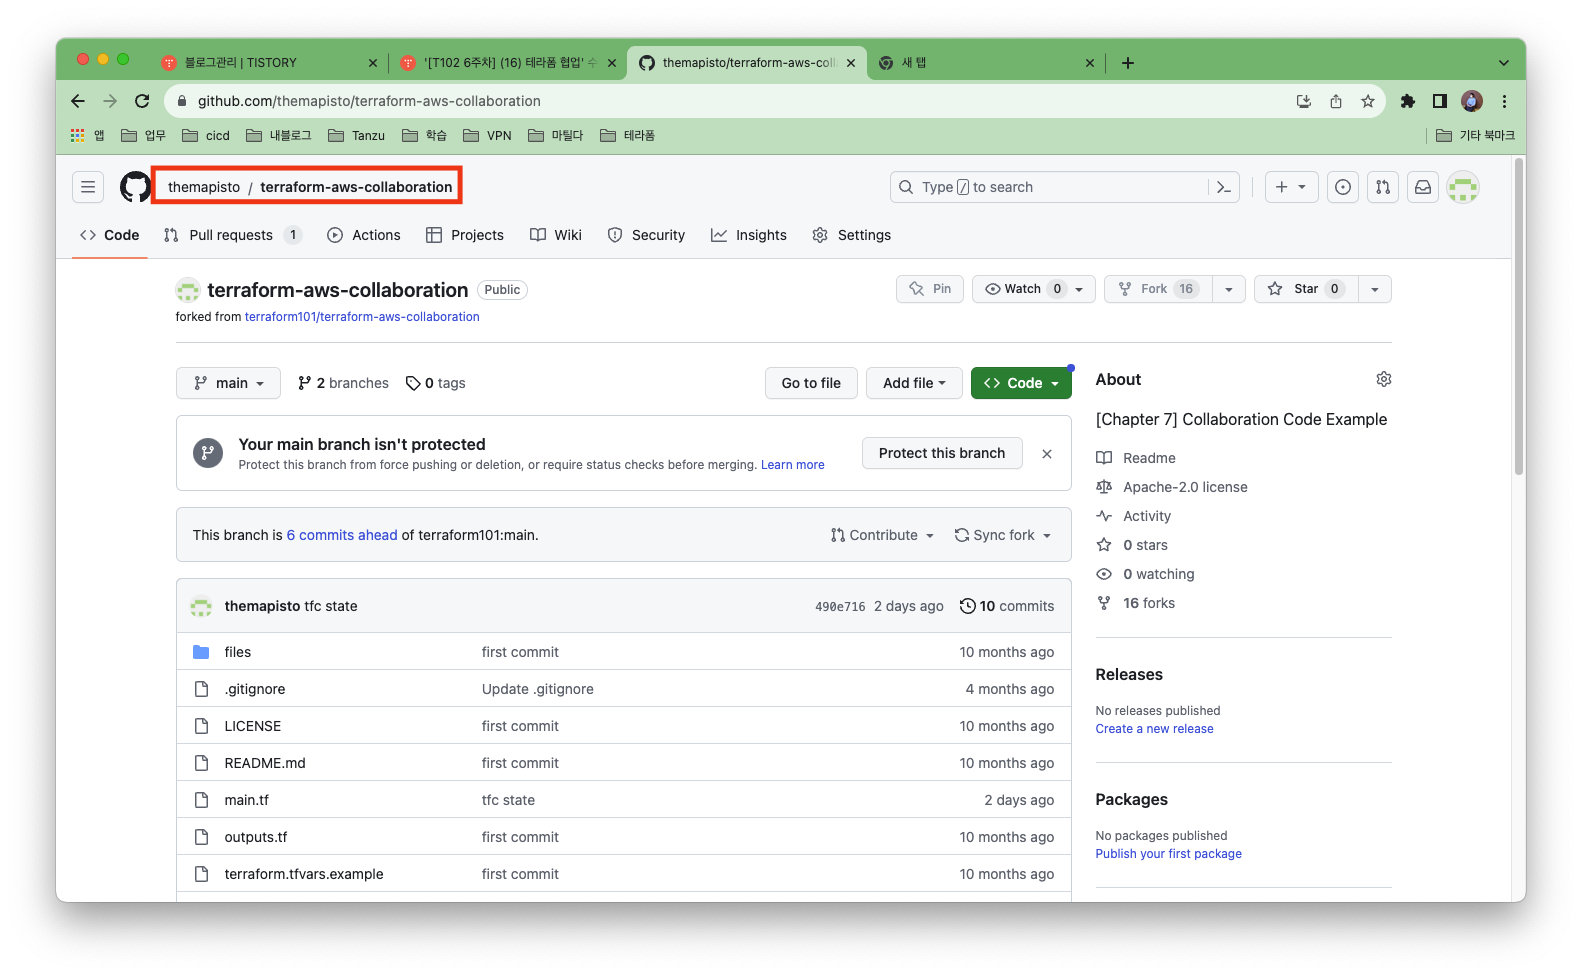Switch to the Security tab
Image resolution: width=1582 pixels, height=976 pixels.
tap(647, 235)
